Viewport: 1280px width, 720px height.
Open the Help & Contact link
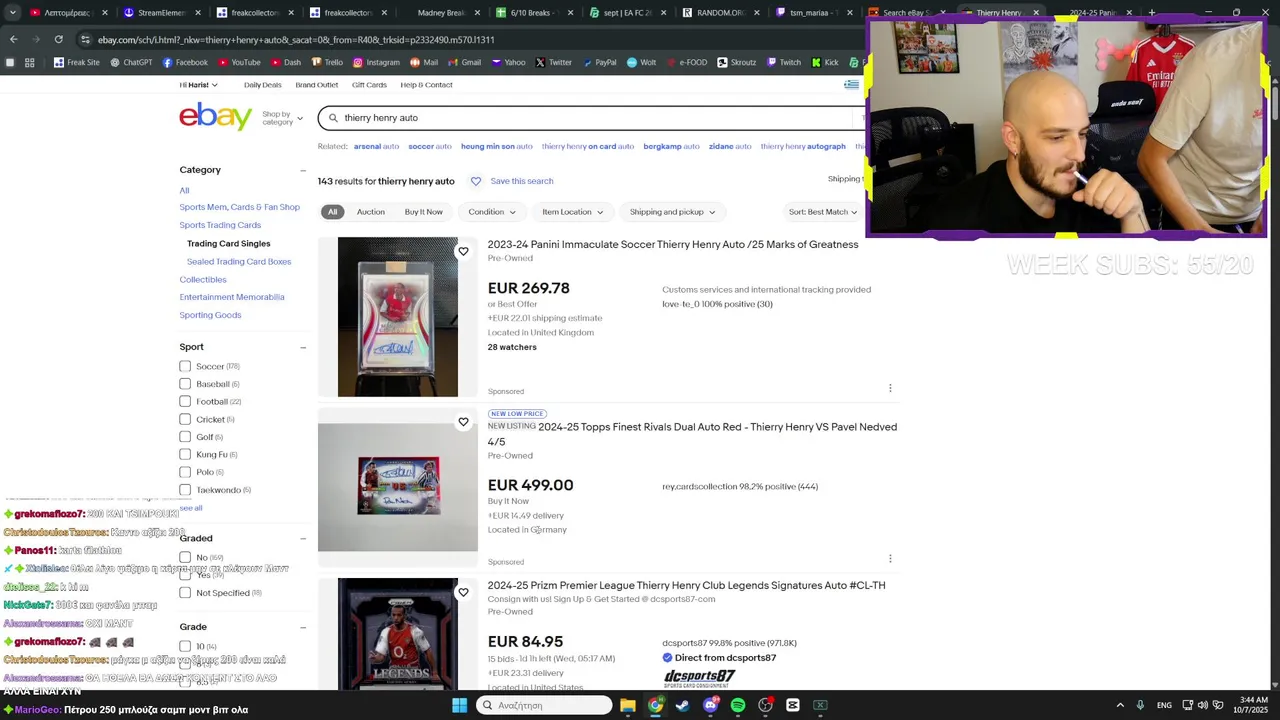[x=427, y=85]
